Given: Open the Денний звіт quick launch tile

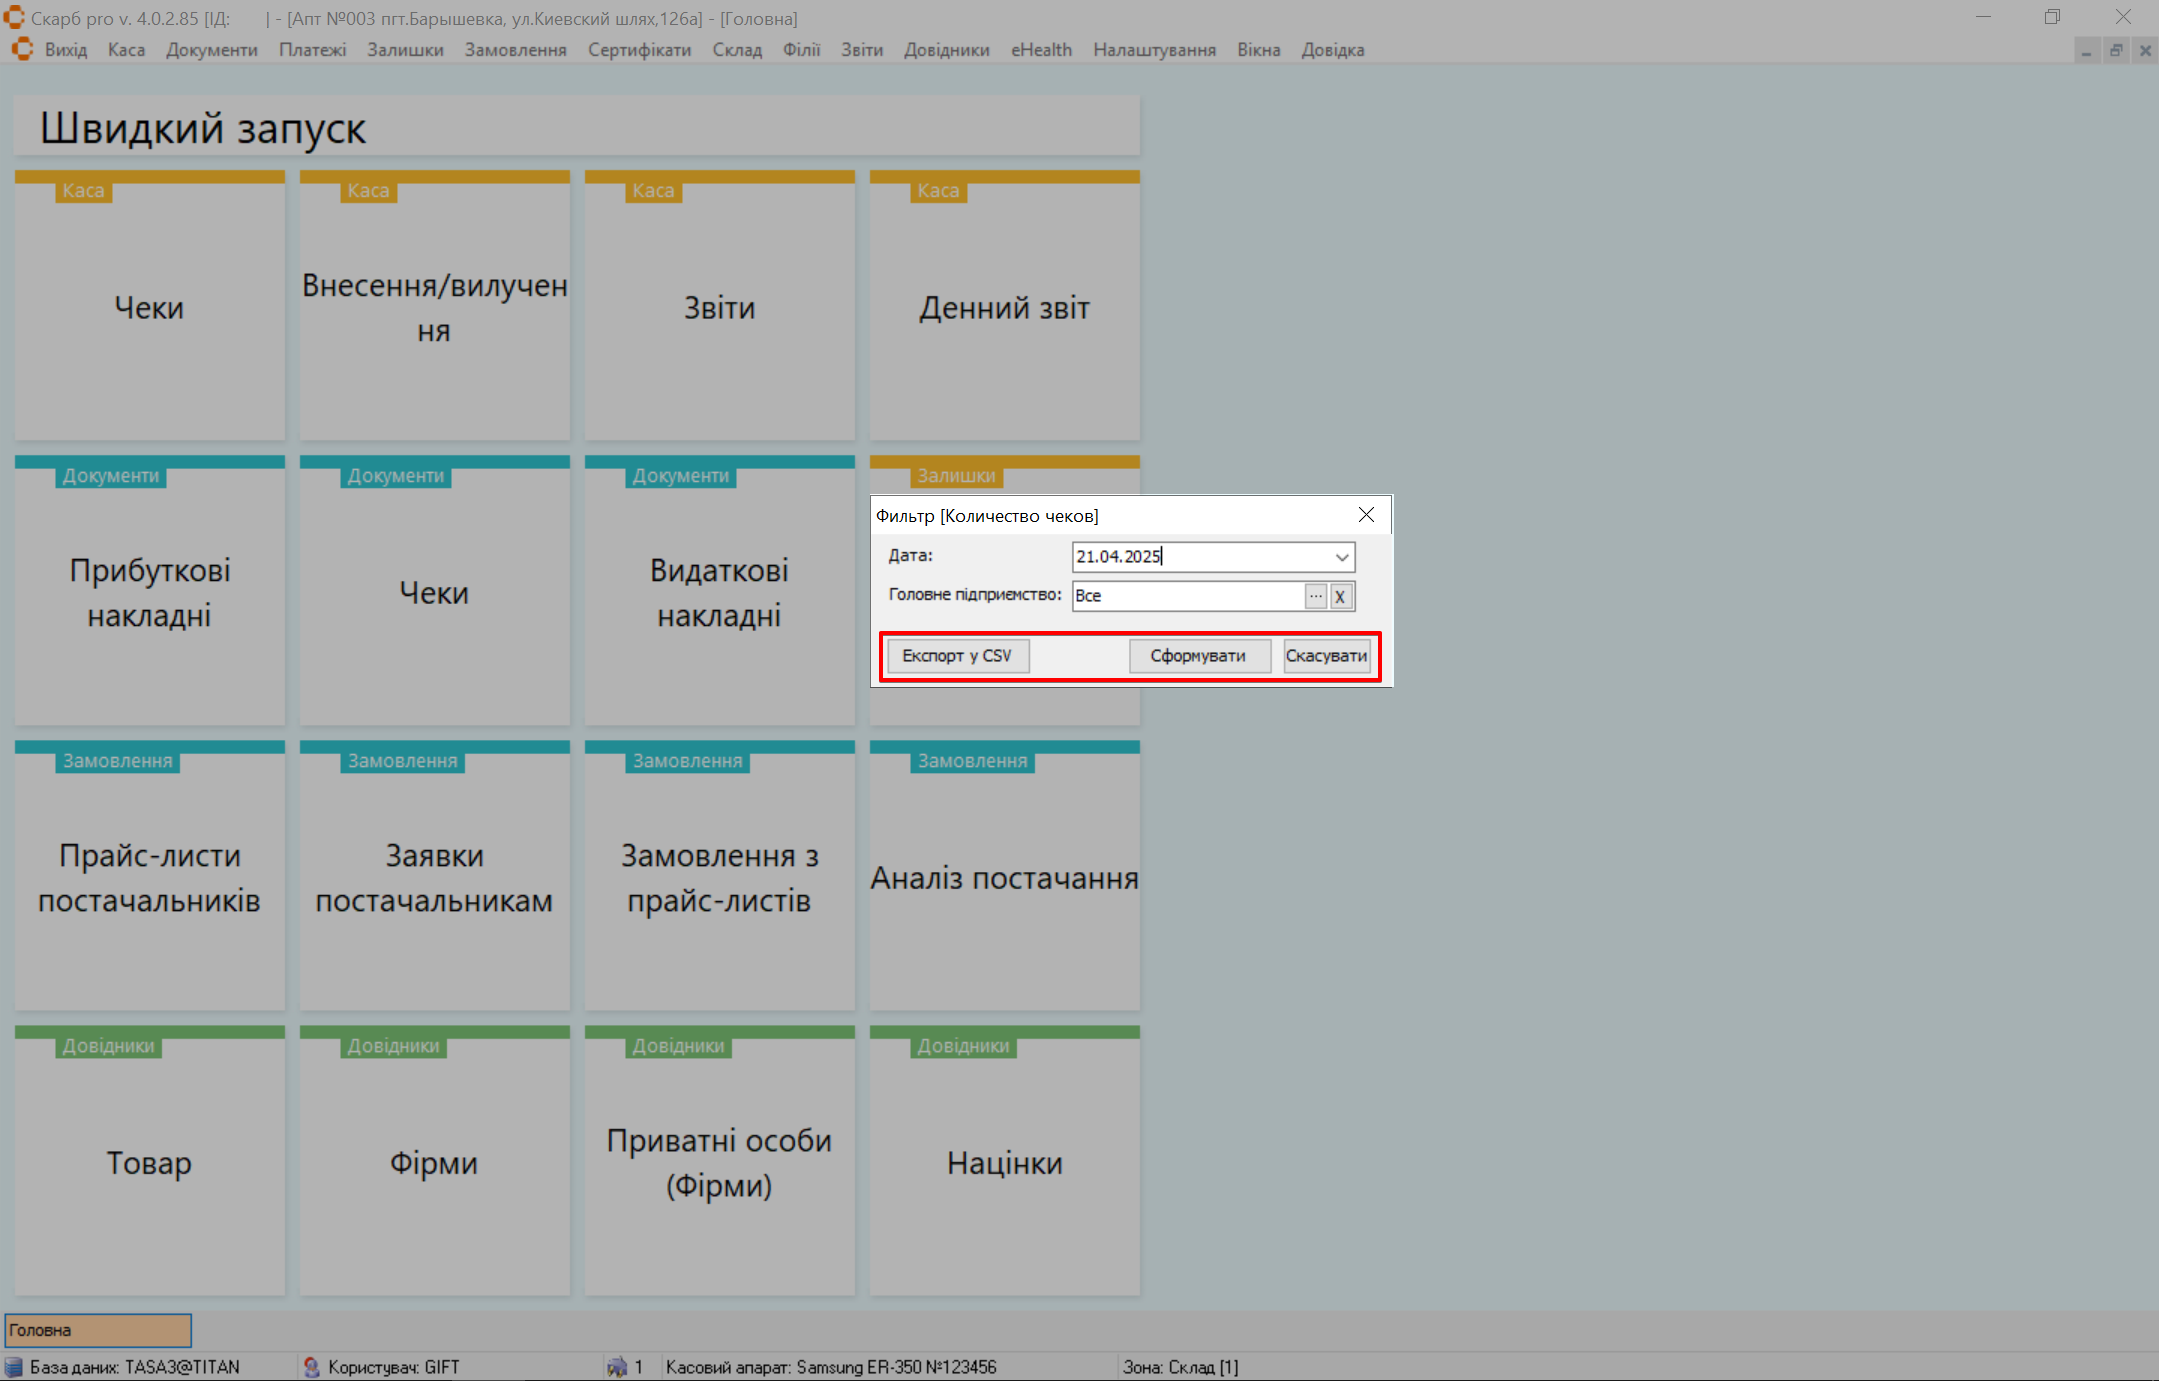Looking at the screenshot, I should 1004,308.
